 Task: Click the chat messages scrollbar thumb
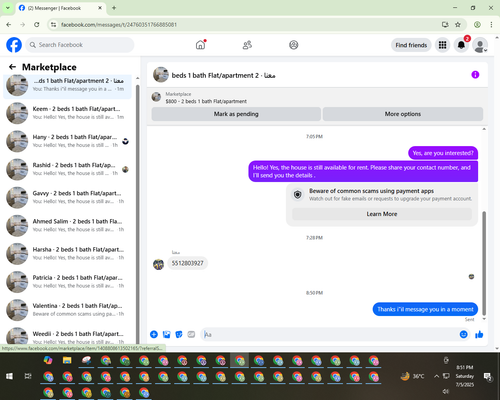coord(484,263)
